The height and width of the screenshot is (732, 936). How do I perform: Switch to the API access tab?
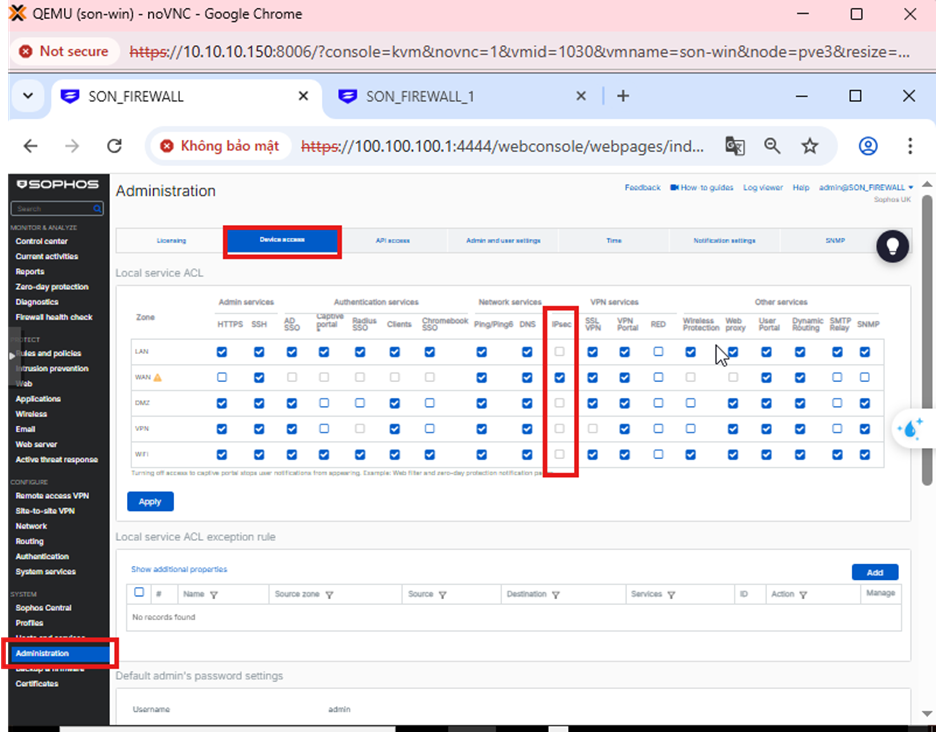point(392,241)
